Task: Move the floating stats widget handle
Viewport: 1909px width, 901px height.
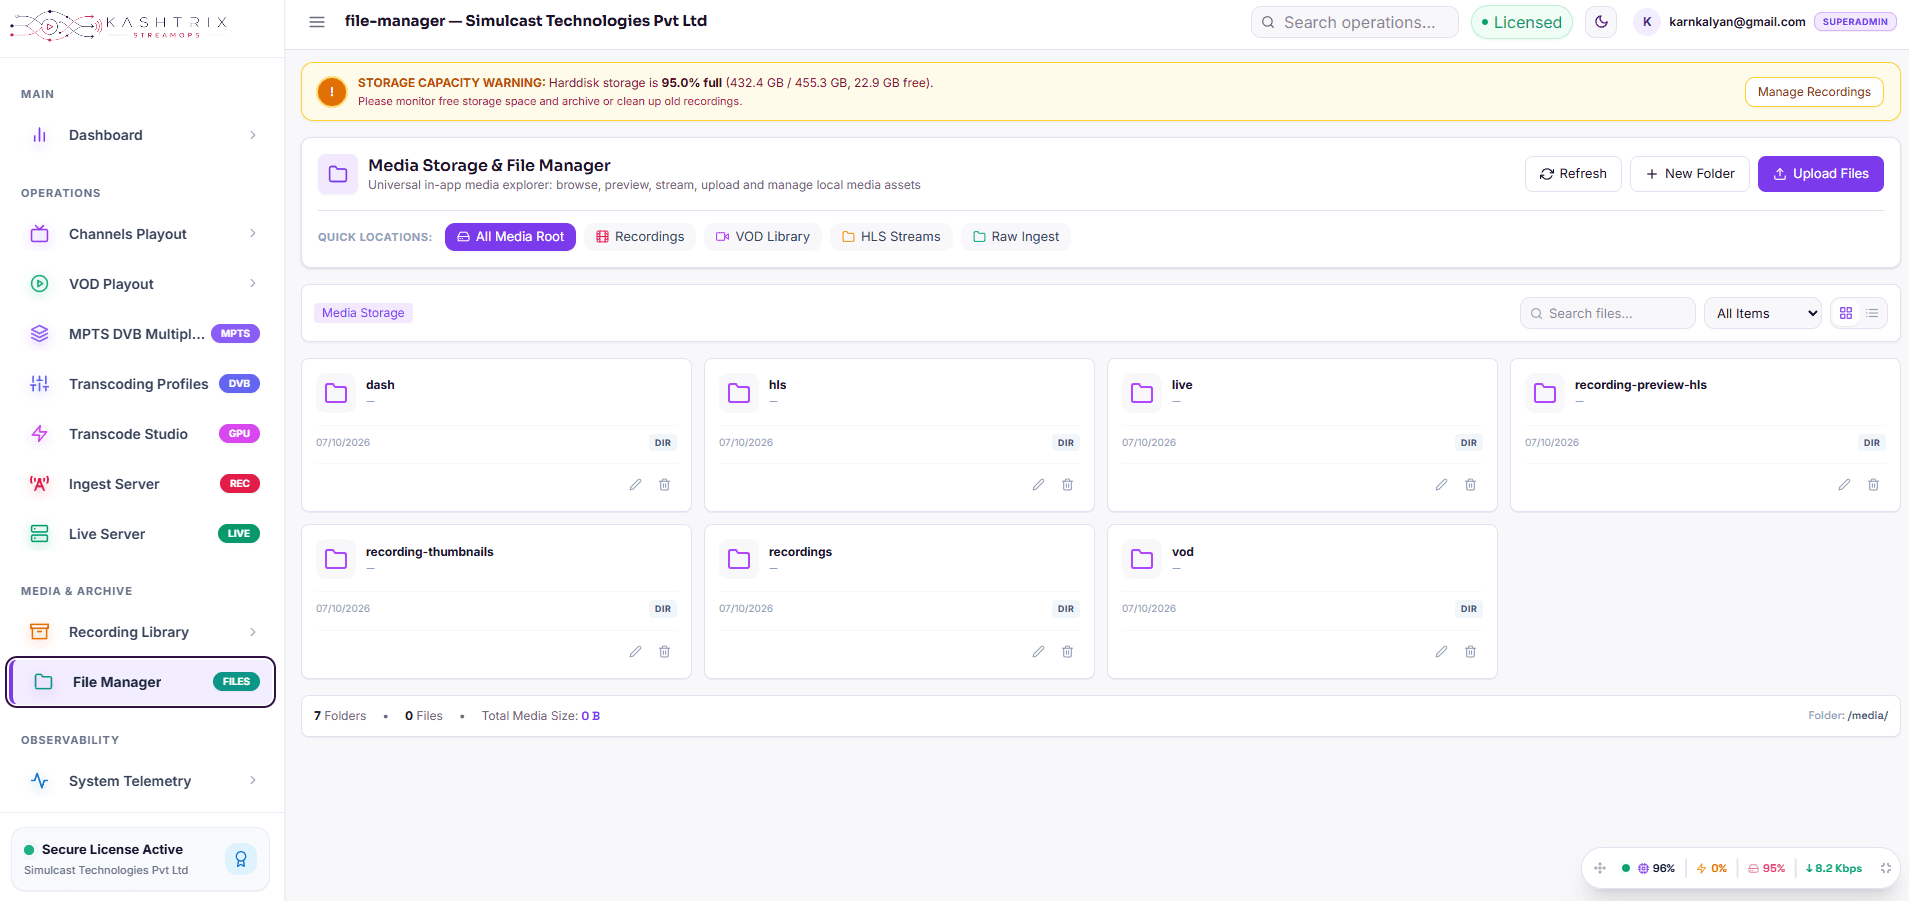Action: tap(1600, 868)
